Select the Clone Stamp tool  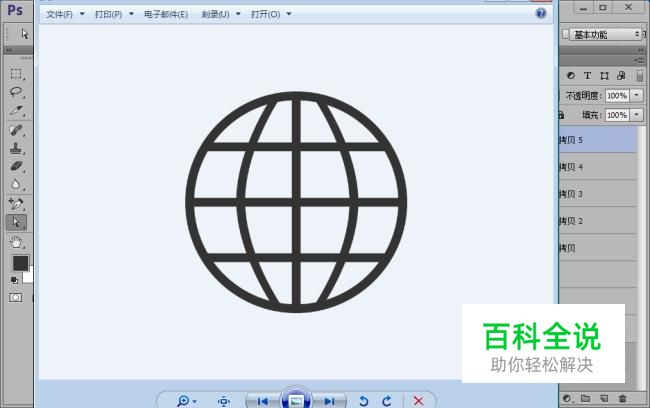point(17,148)
